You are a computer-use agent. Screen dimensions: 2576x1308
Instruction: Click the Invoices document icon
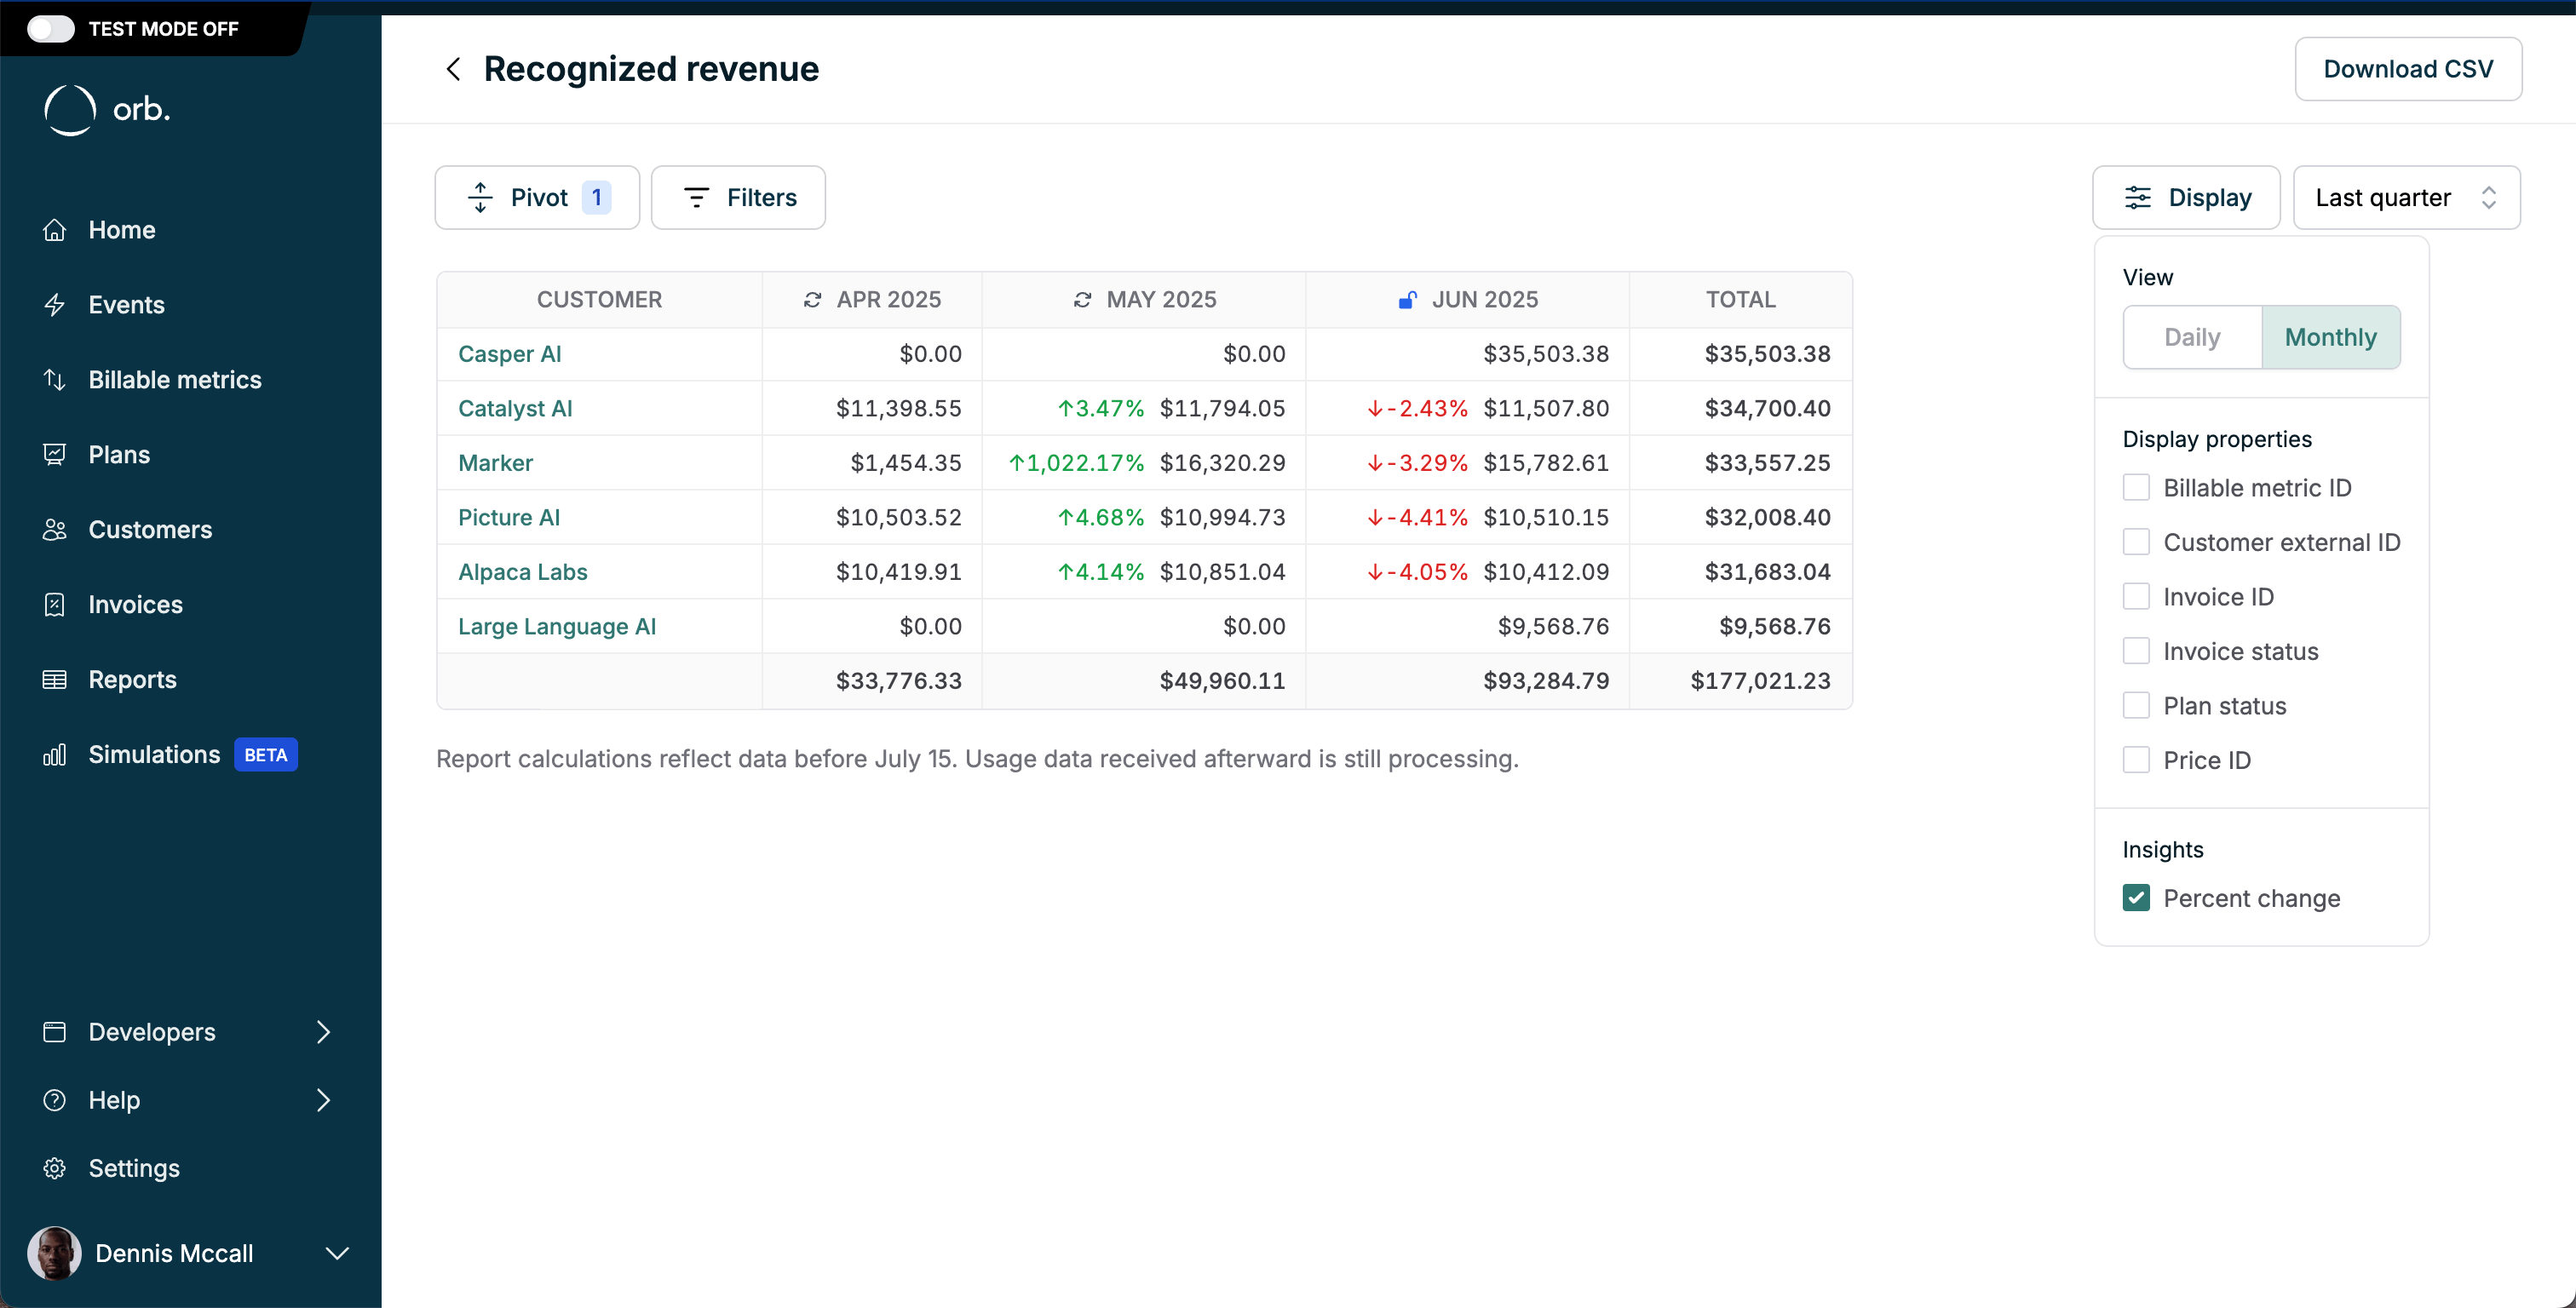click(x=55, y=605)
